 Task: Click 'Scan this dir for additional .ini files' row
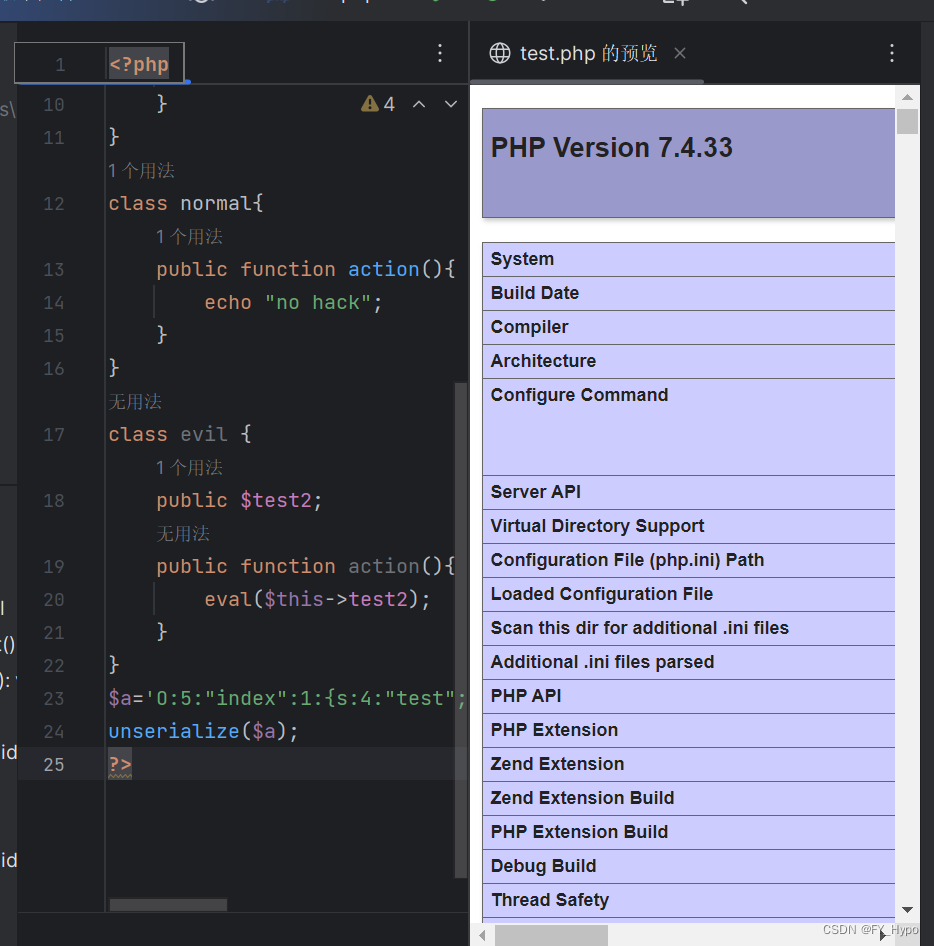(688, 628)
